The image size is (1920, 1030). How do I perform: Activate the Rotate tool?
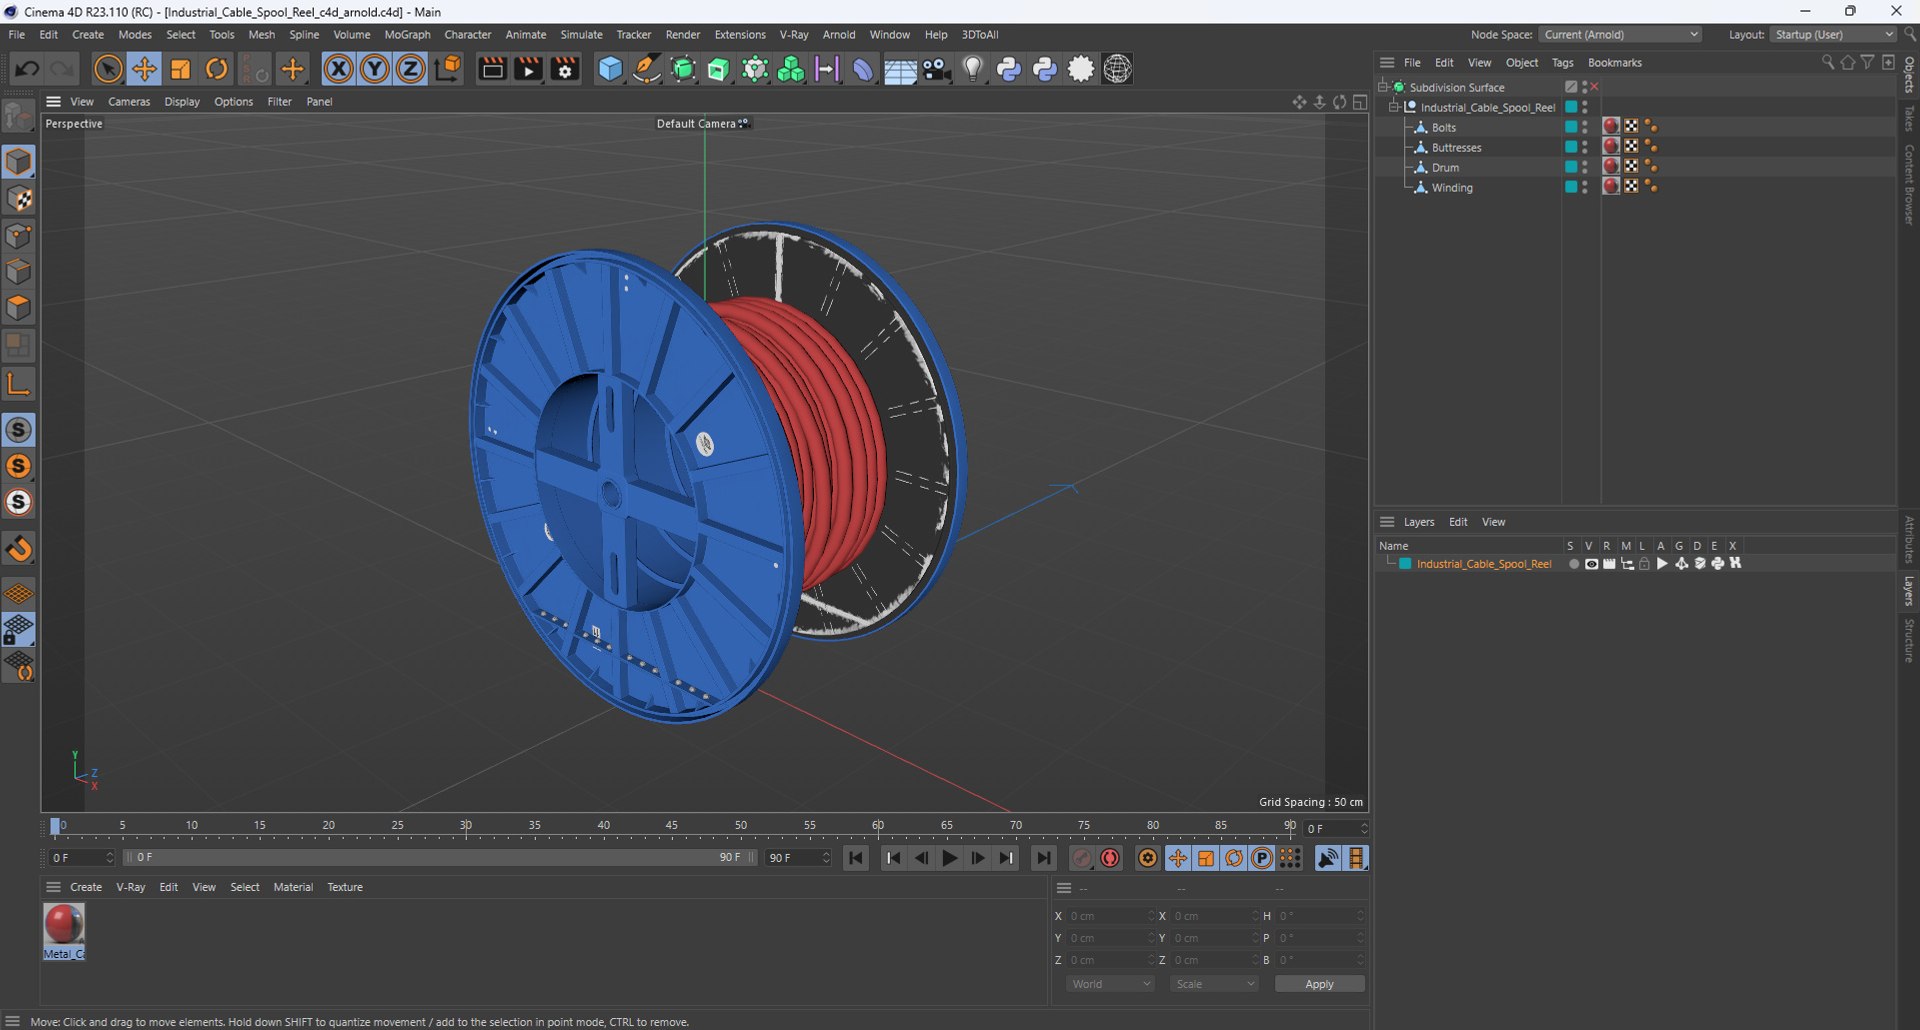tap(217, 69)
